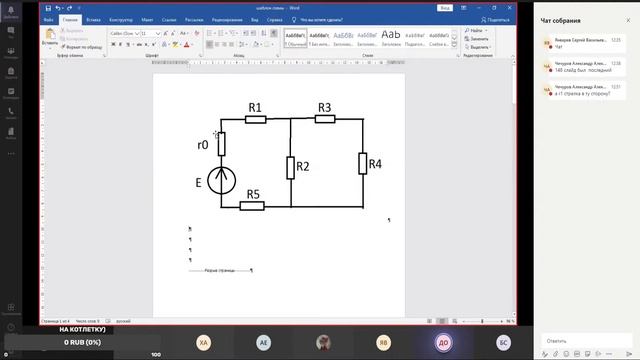Send the chat message with arrow icon
Viewport: 640px width, 360px height.
[629, 354]
